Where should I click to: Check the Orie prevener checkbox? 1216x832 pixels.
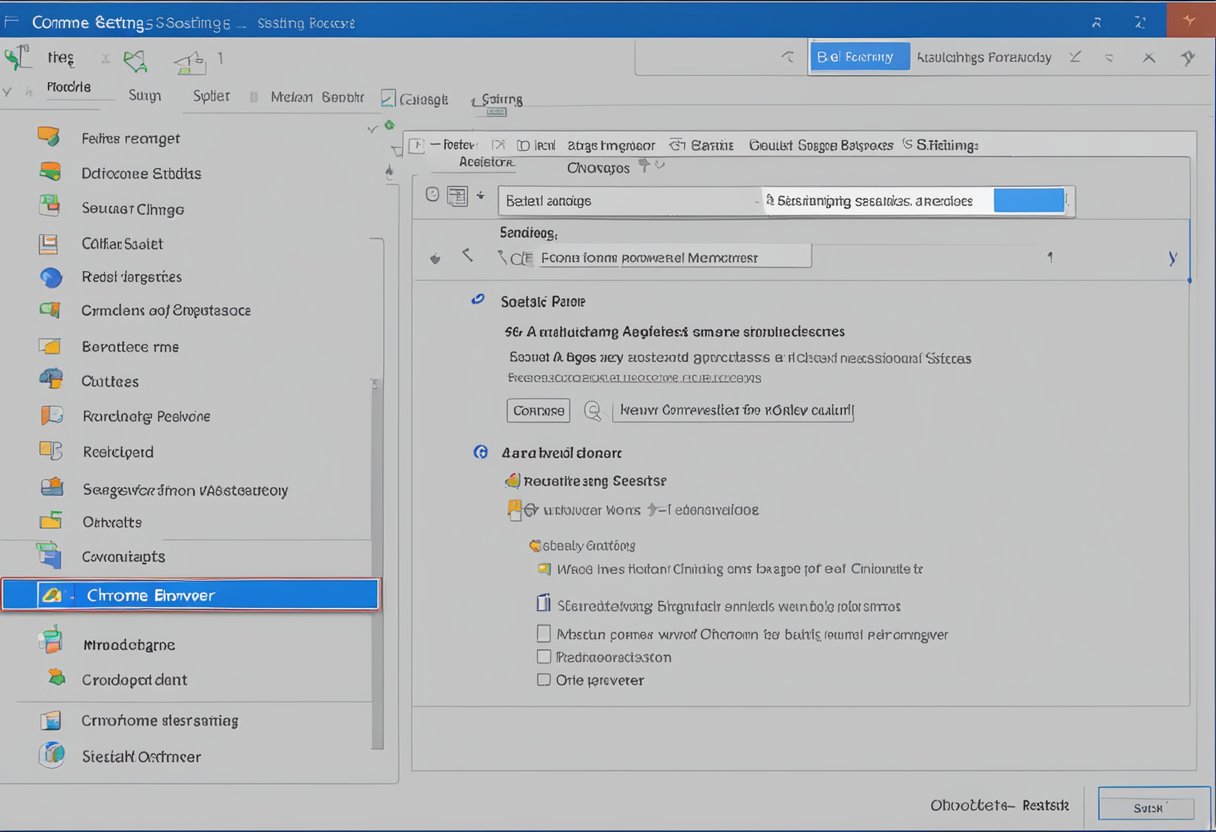[544, 680]
